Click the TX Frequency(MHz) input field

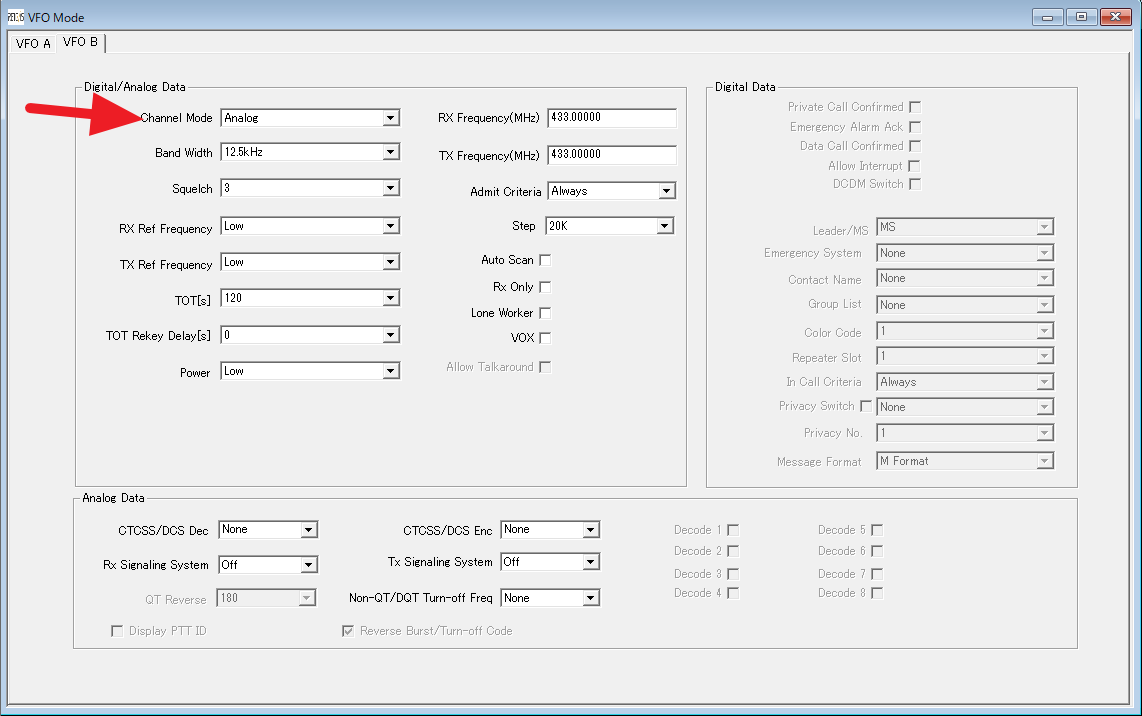point(611,155)
